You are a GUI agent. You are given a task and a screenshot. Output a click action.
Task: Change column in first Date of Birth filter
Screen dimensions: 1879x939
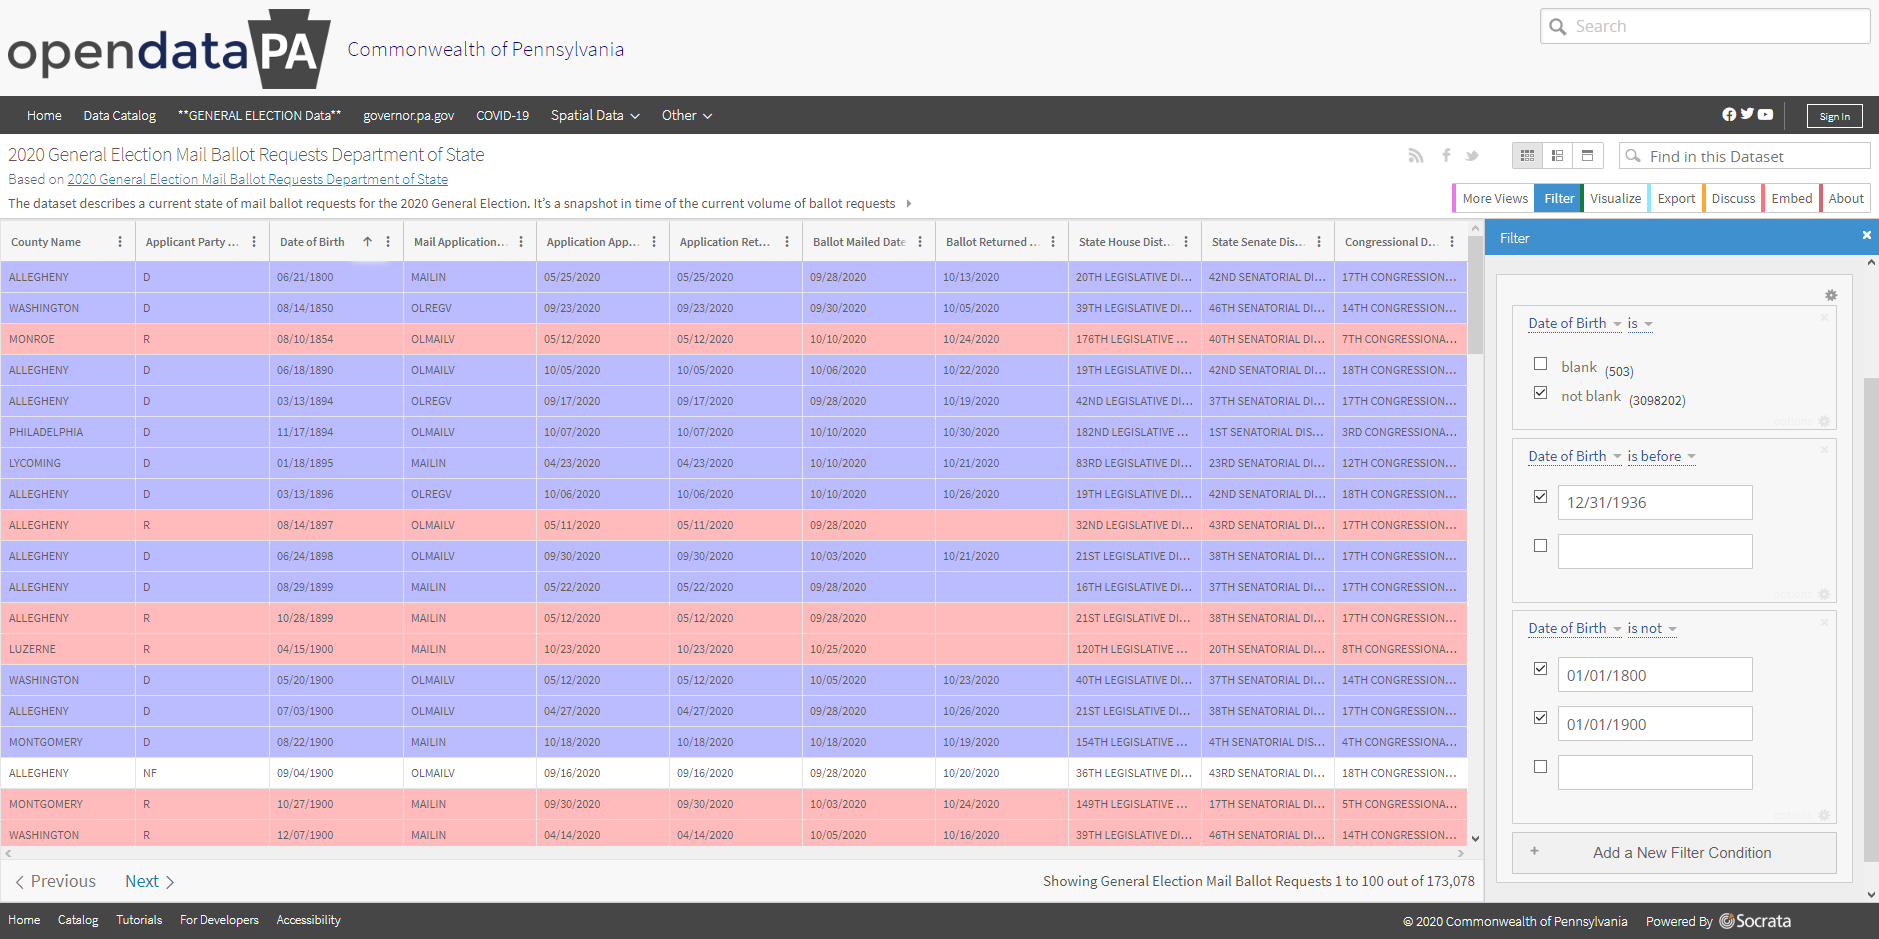1575,323
